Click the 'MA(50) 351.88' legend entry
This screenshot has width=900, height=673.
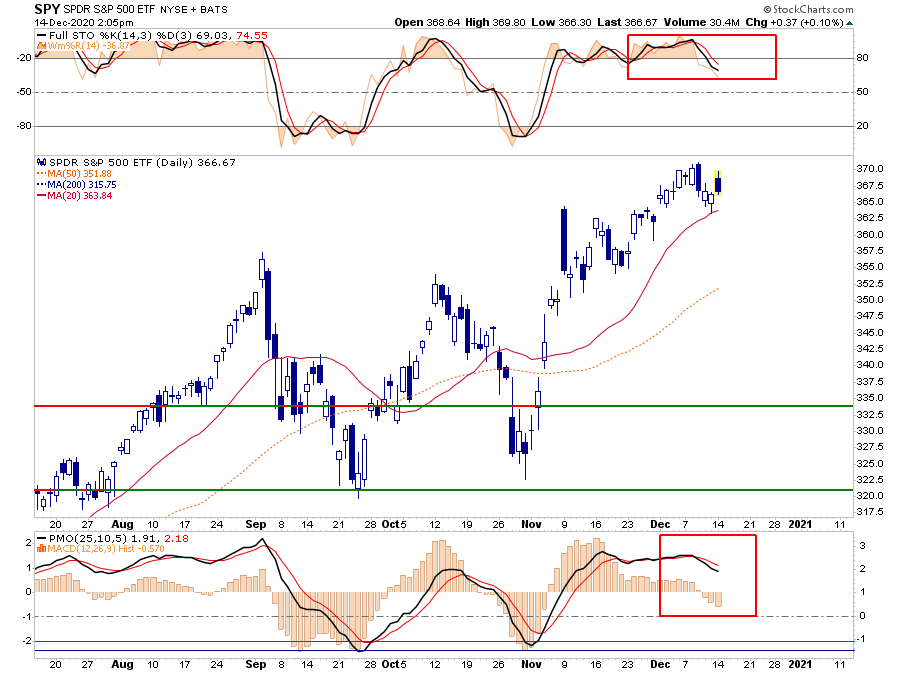(x=80, y=174)
